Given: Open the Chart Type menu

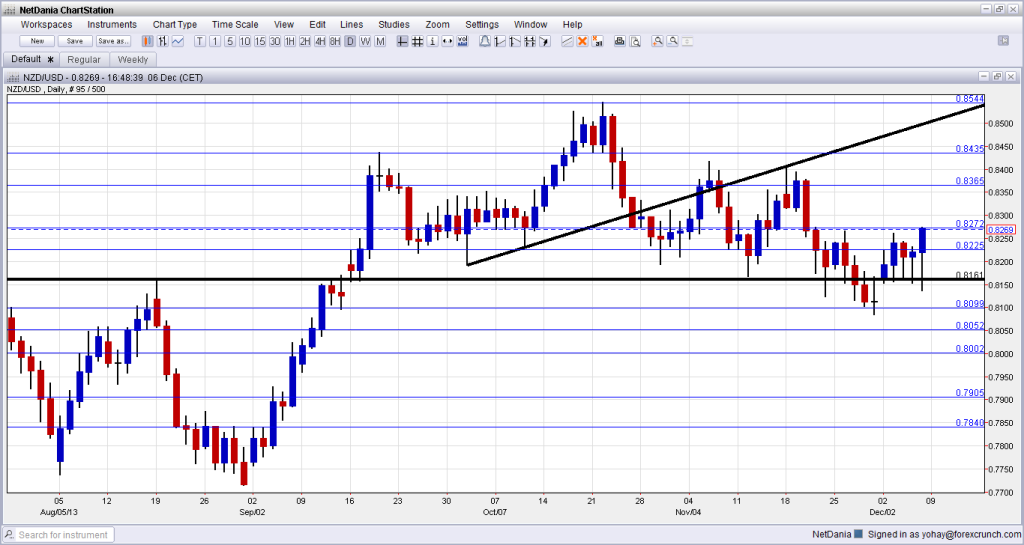Looking at the screenshot, I should tap(174, 25).
